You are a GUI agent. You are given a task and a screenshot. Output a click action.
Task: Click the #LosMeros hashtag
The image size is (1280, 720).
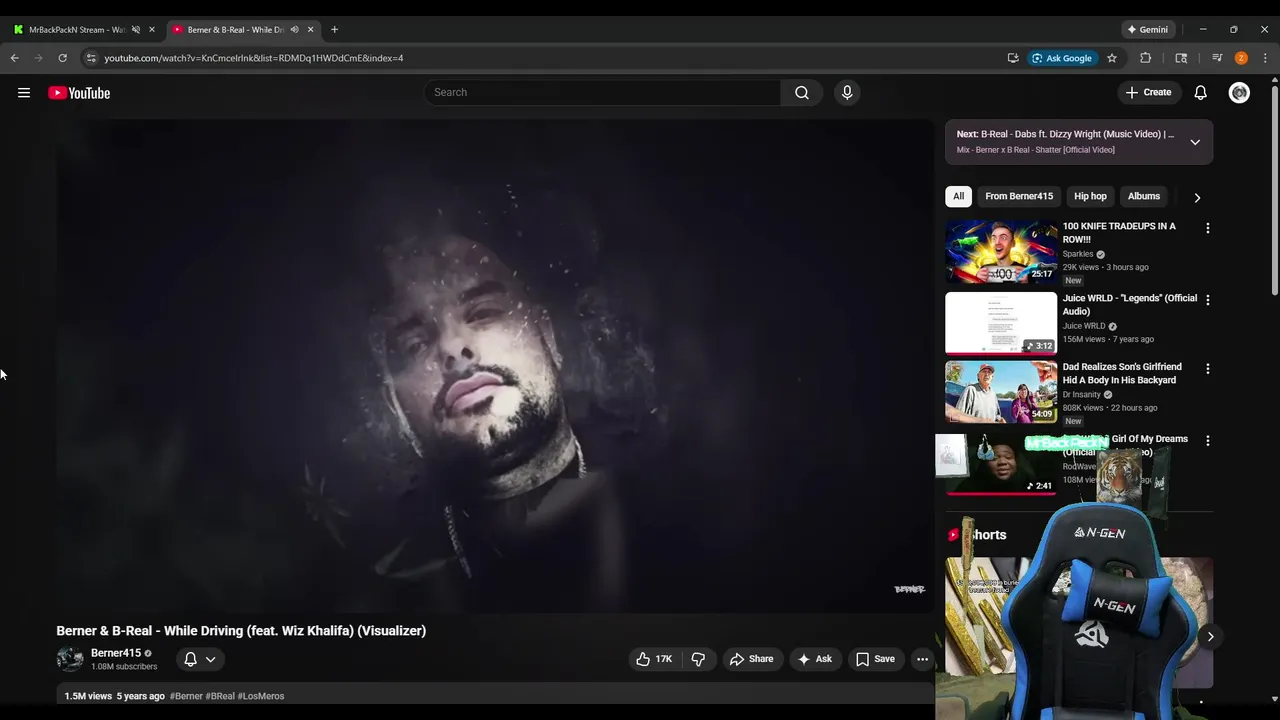(x=261, y=696)
